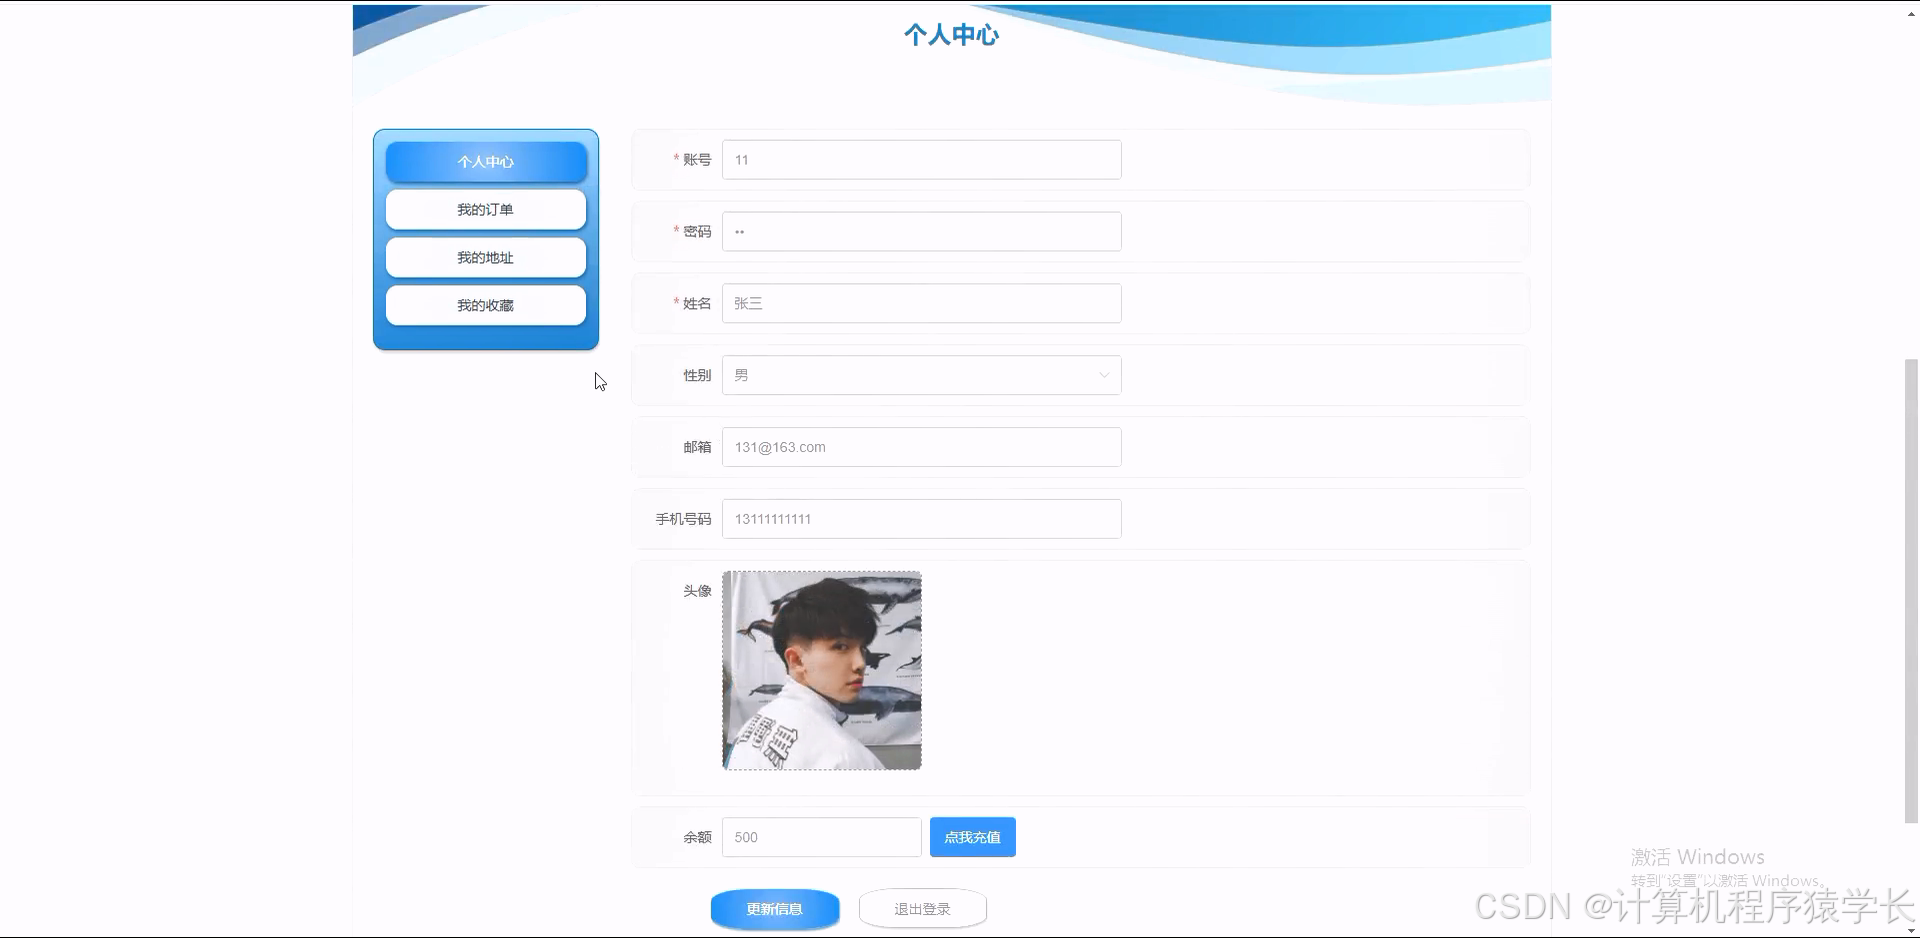Click the 姓名 name input field

click(x=920, y=303)
